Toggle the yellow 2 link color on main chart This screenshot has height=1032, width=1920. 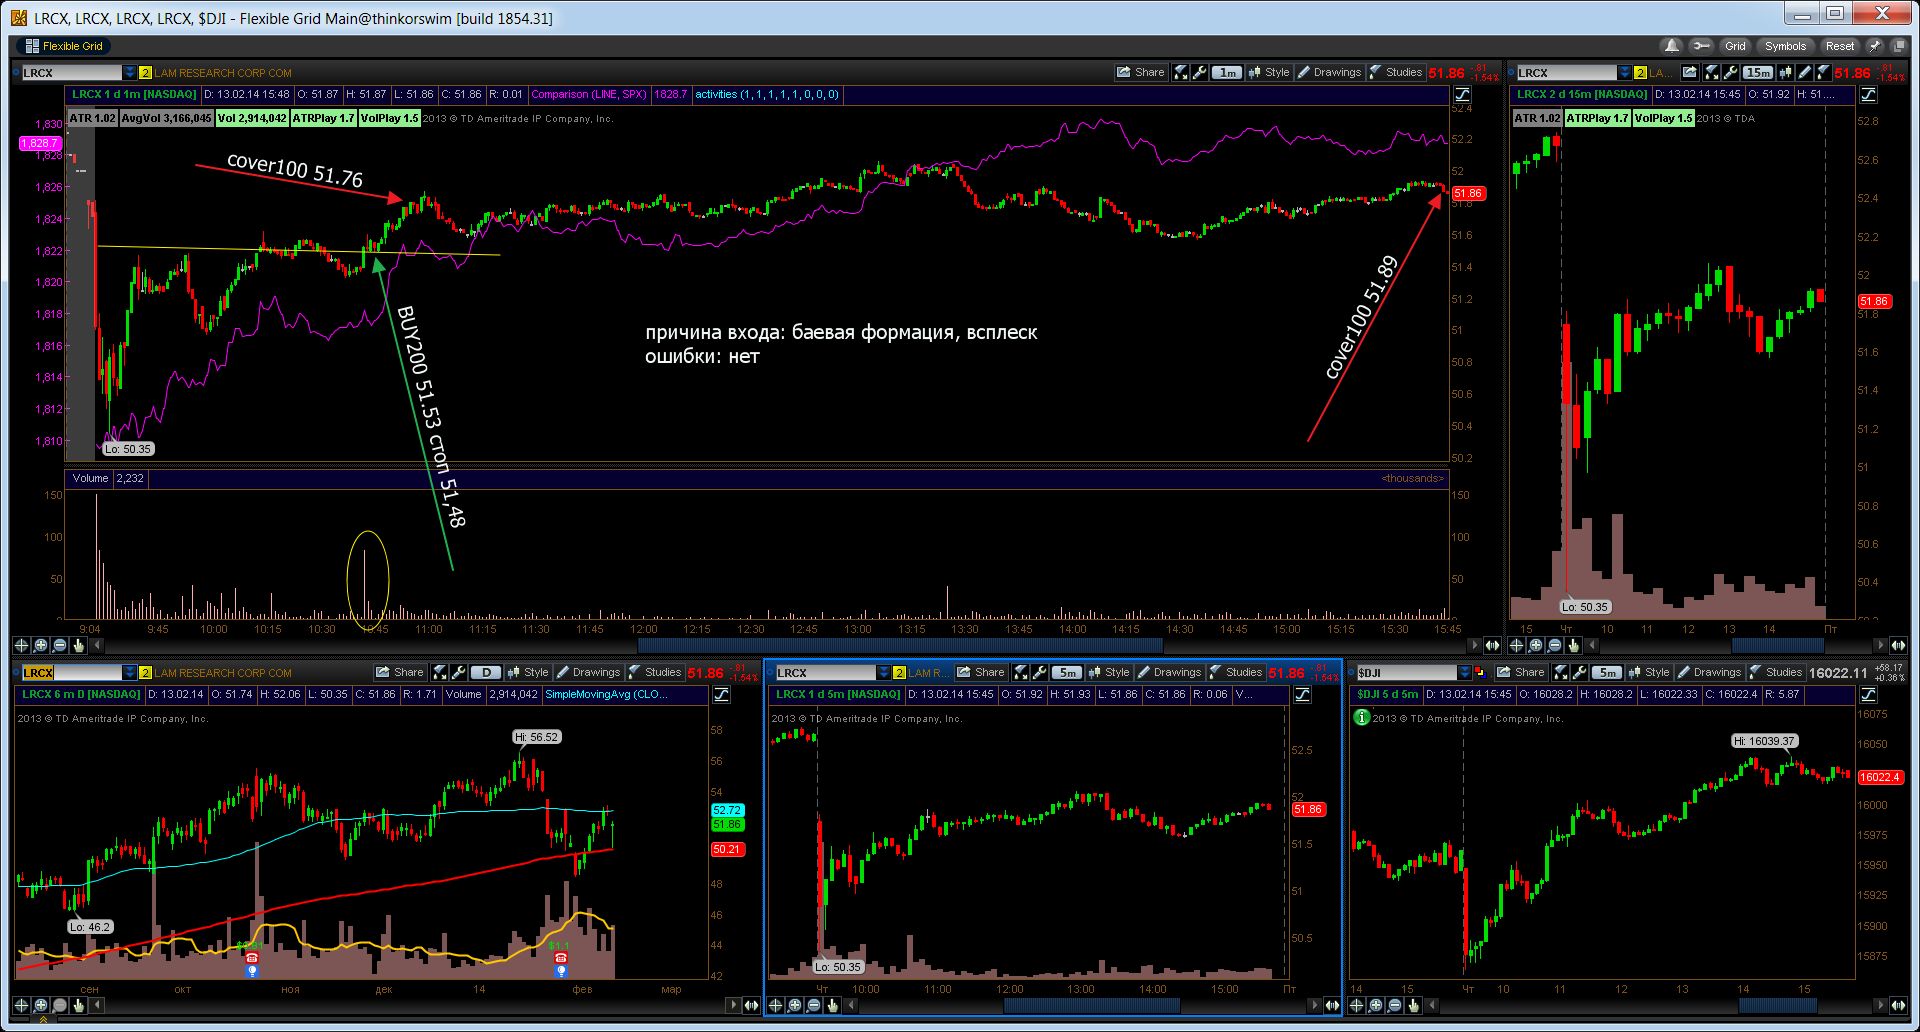tap(145, 73)
